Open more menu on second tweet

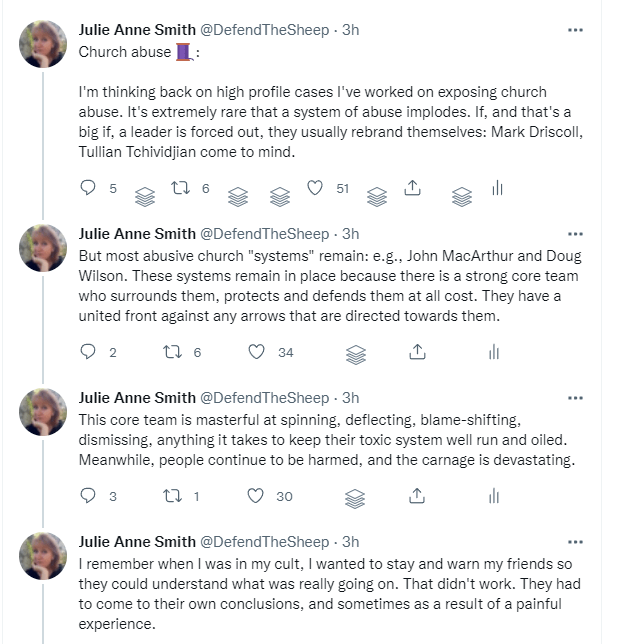[575, 233]
